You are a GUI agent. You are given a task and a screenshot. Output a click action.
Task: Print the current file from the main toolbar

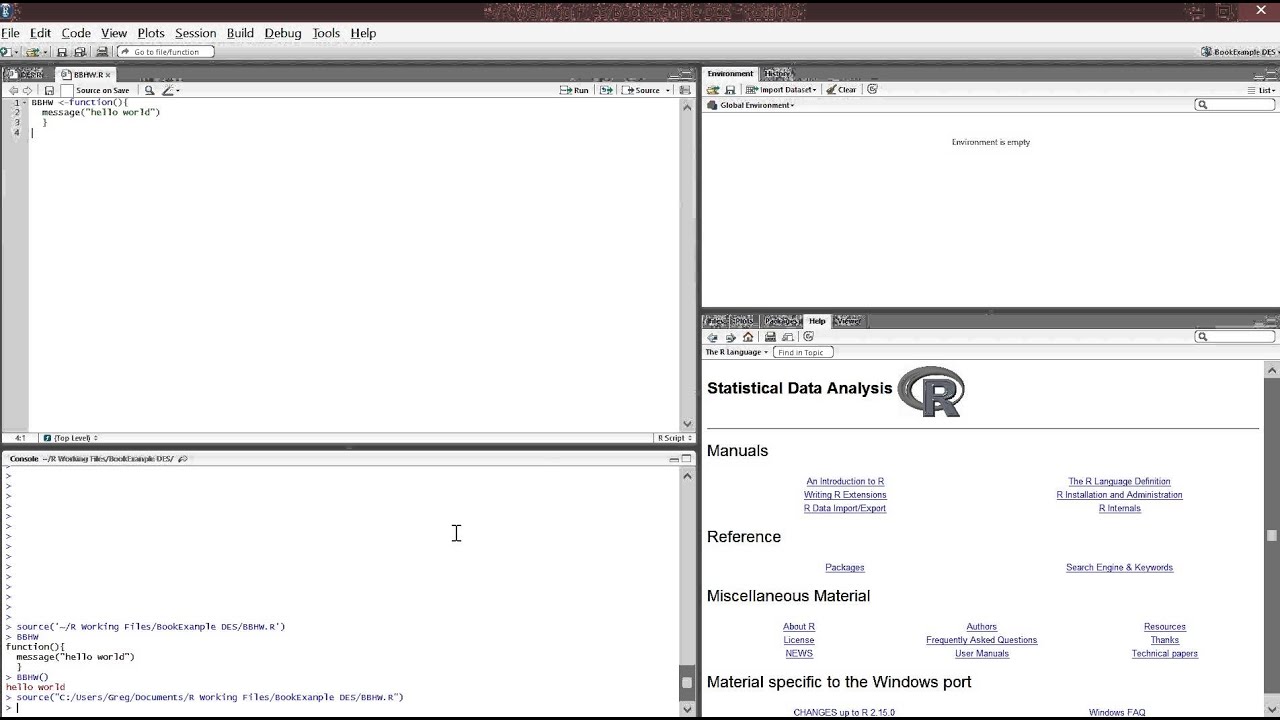pyautogui.click(x=102, y=52)
